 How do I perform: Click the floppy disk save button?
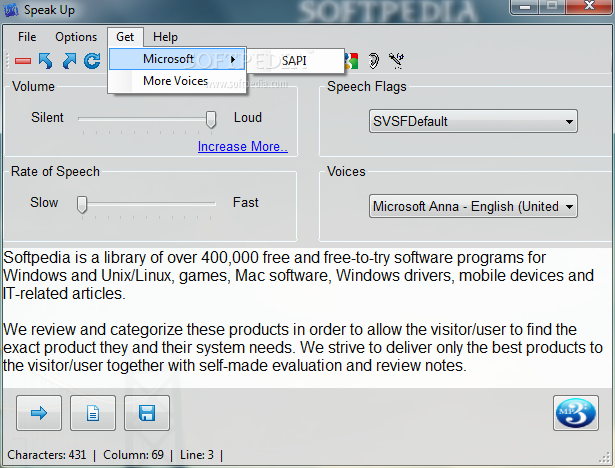tap(147, 413)
